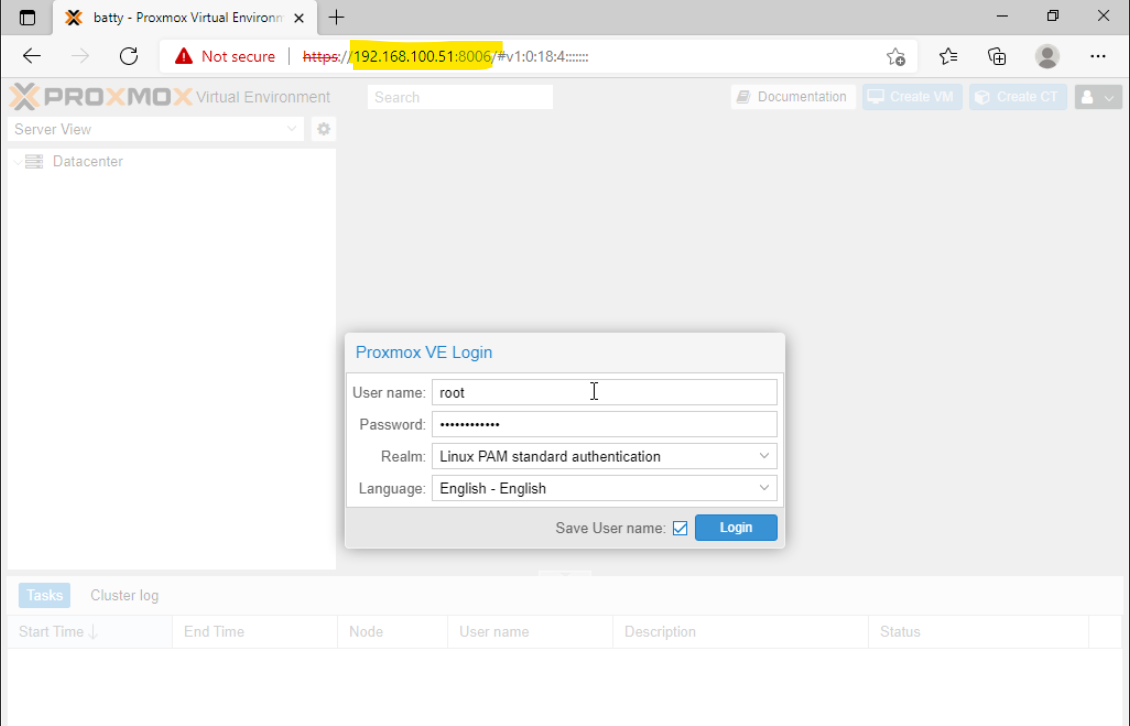Open the user menu in the Proxmox header

coord(1097,96)
